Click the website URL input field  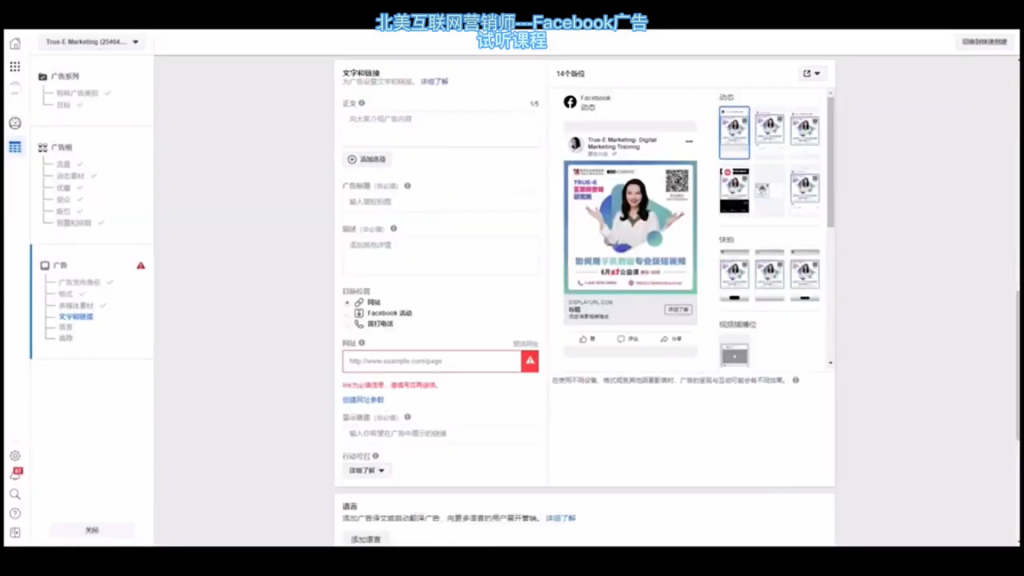coord(430,361)
